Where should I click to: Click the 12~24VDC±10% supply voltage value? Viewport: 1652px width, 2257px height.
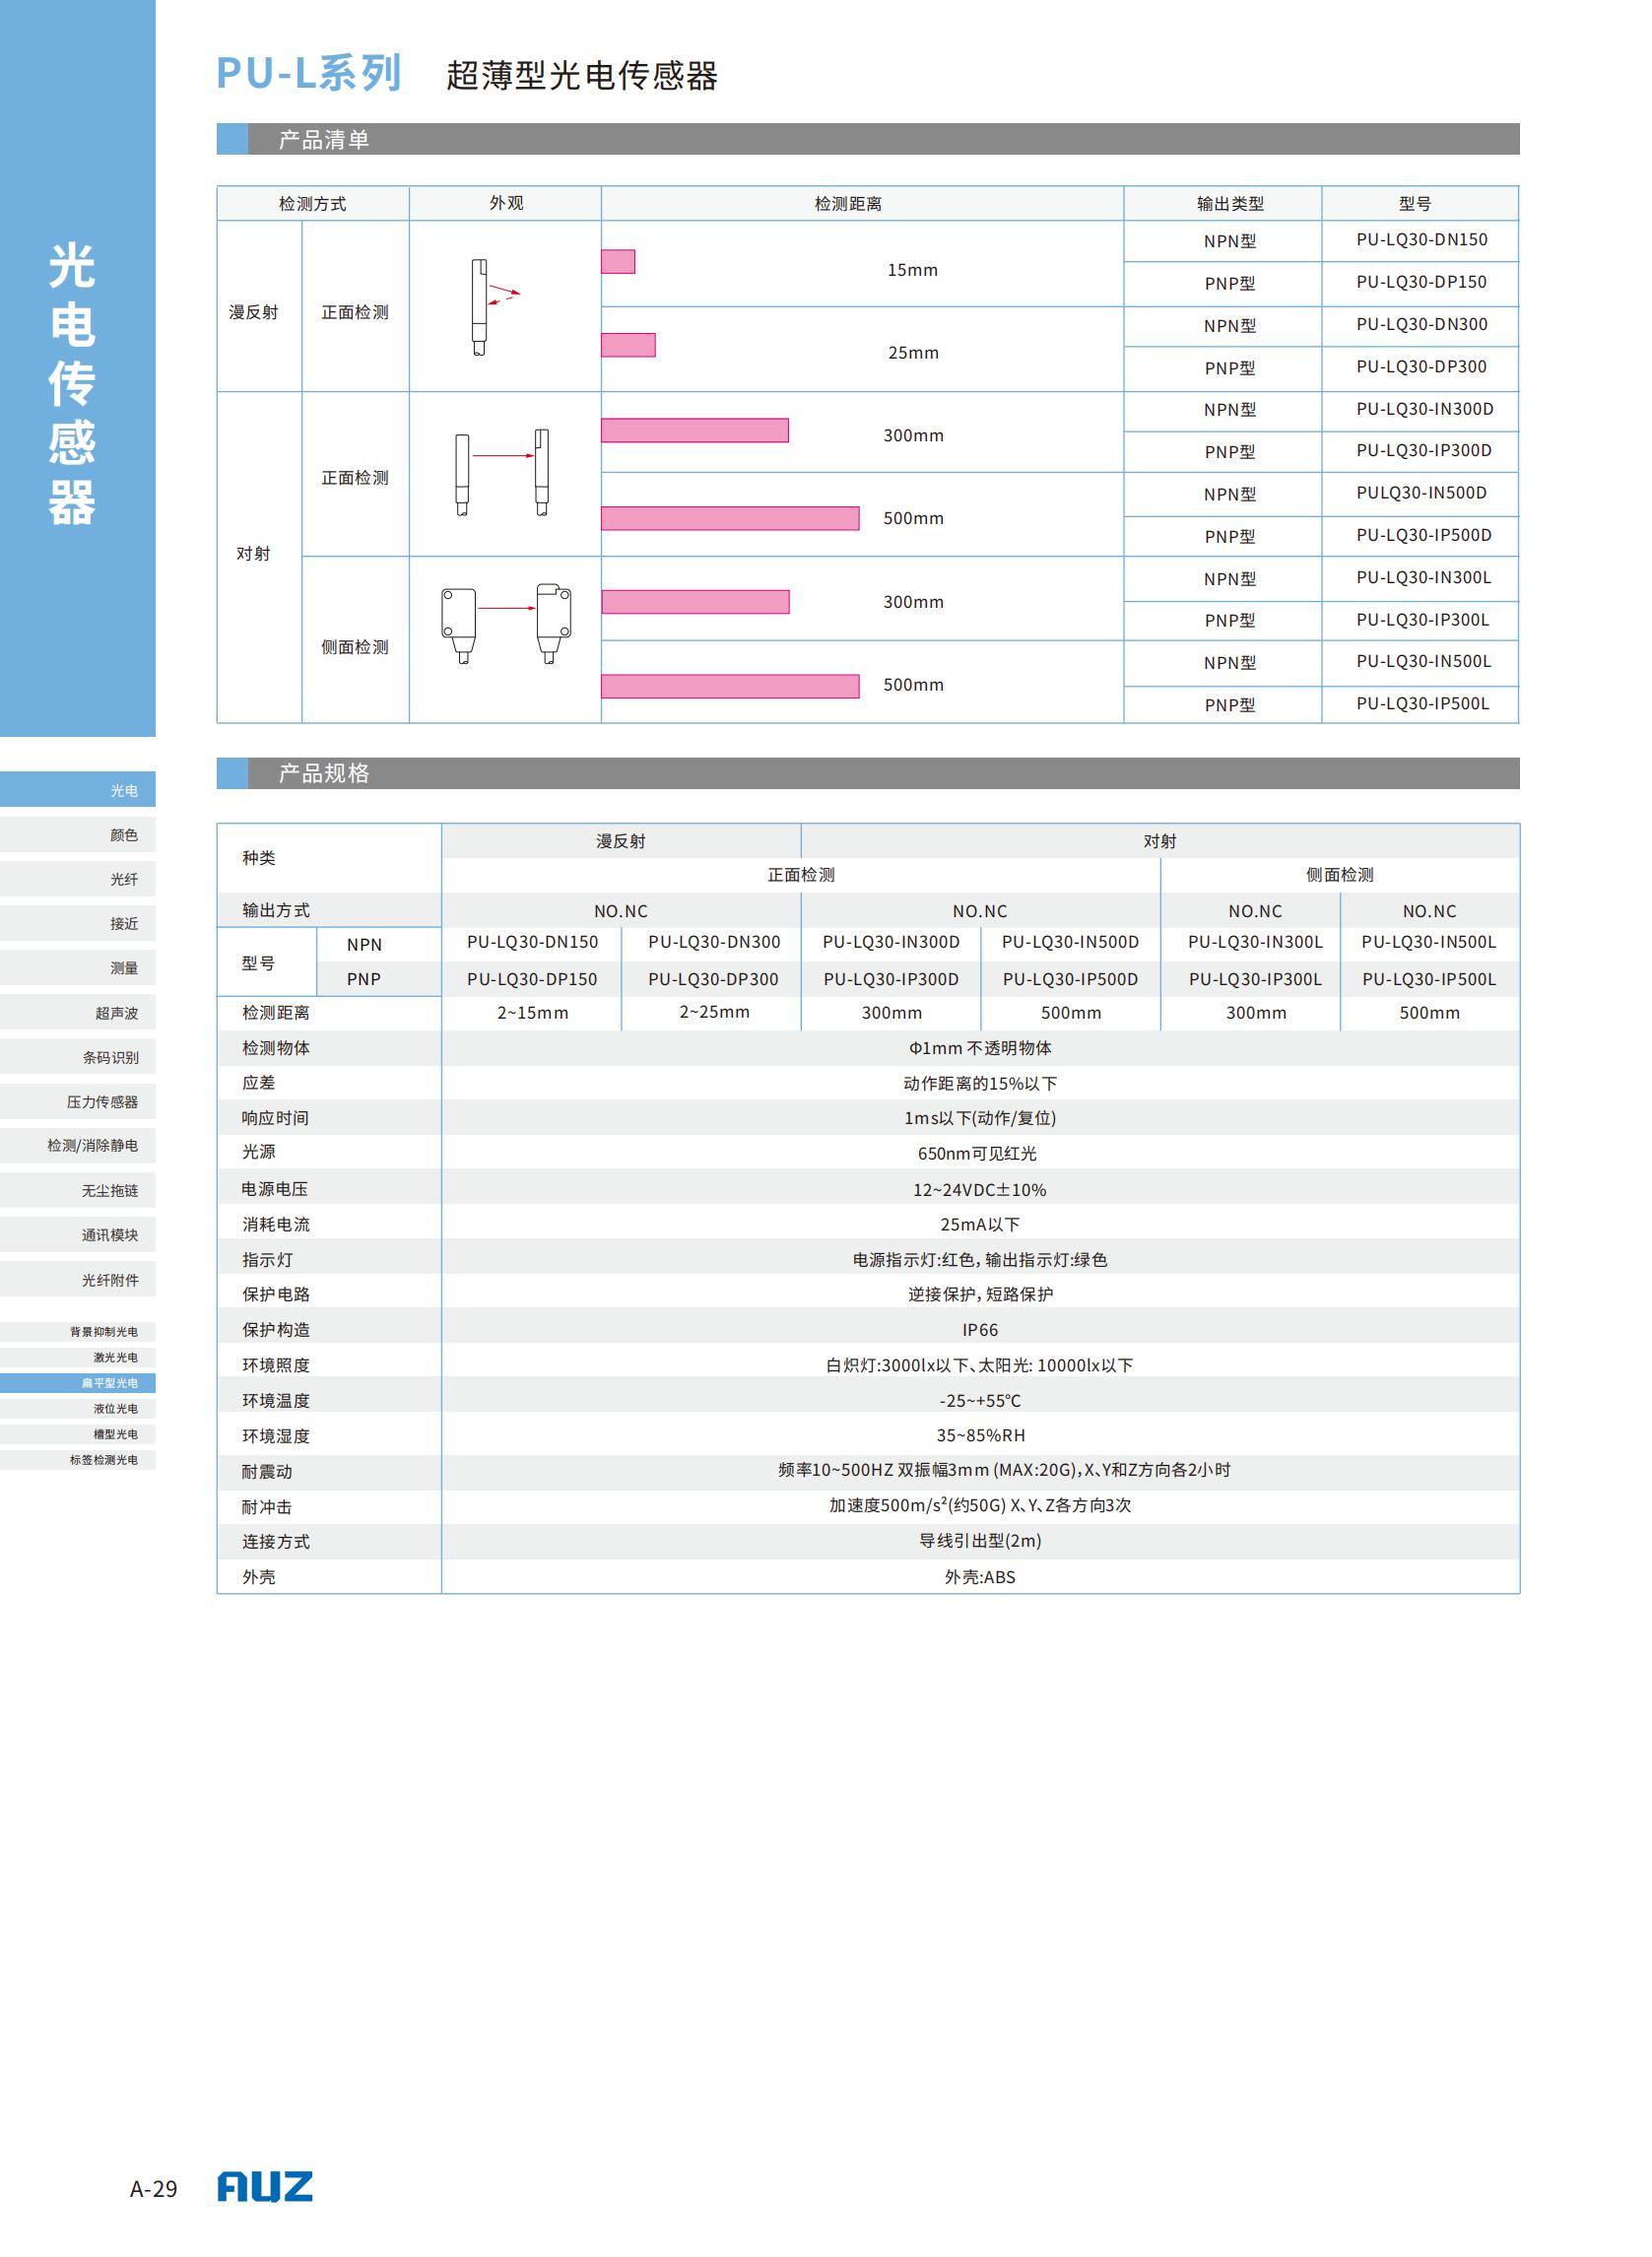(x=979, y=1189)
